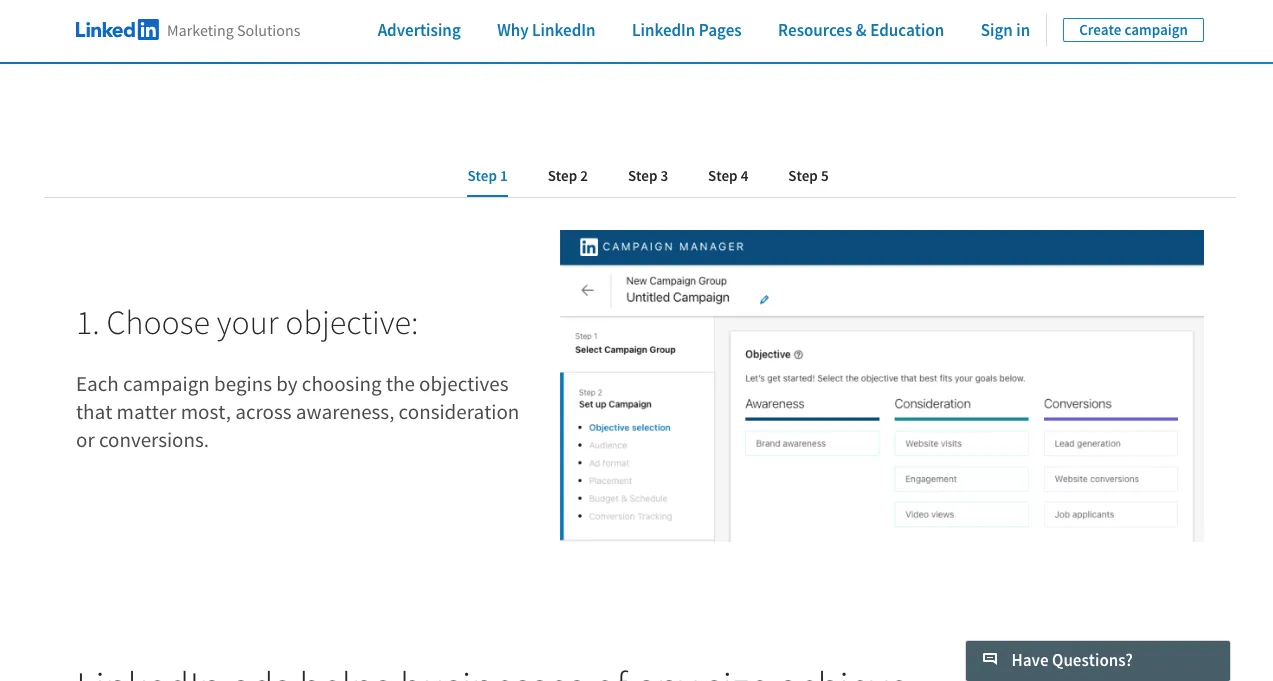Click the pencil edit icon by Untitled Campaign
Viewport: 1273px width, 681px height.
click(x=764, y=299)
